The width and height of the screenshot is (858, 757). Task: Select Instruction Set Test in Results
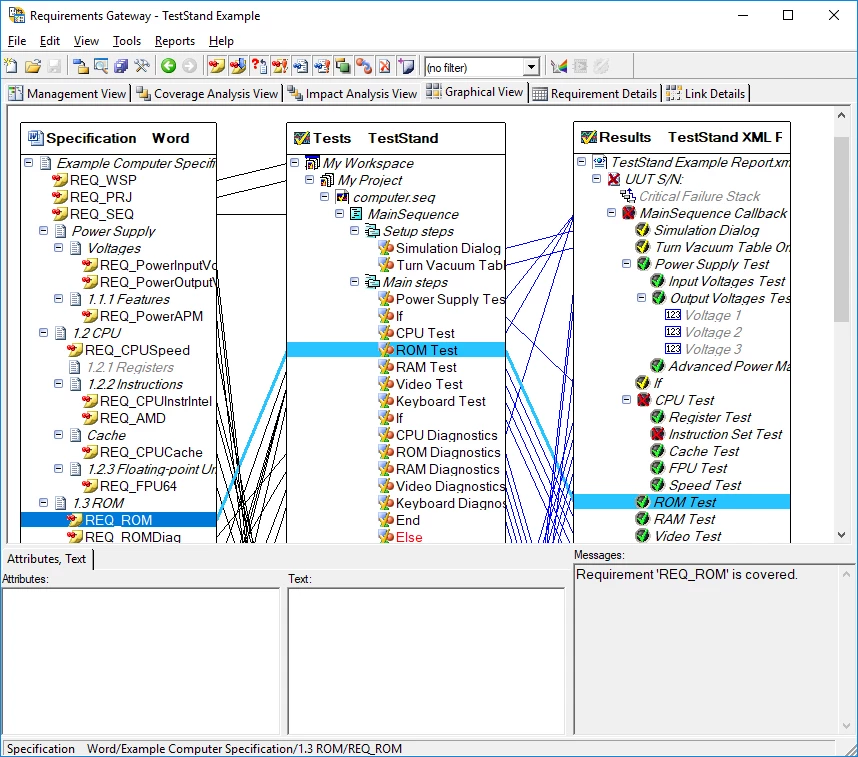click(726, 434)
